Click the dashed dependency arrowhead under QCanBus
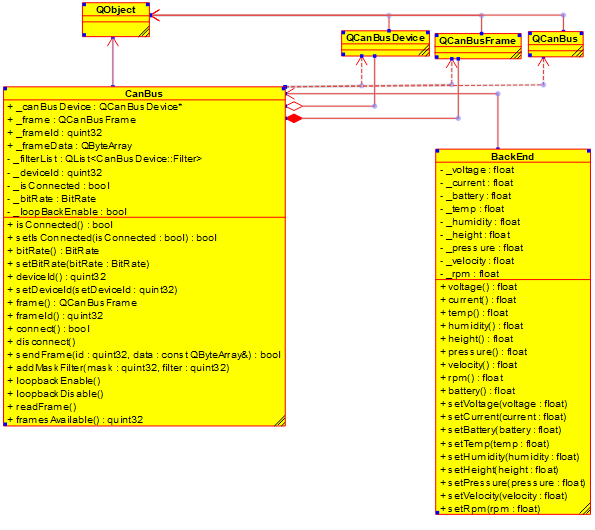 click(x=543, y=61)
